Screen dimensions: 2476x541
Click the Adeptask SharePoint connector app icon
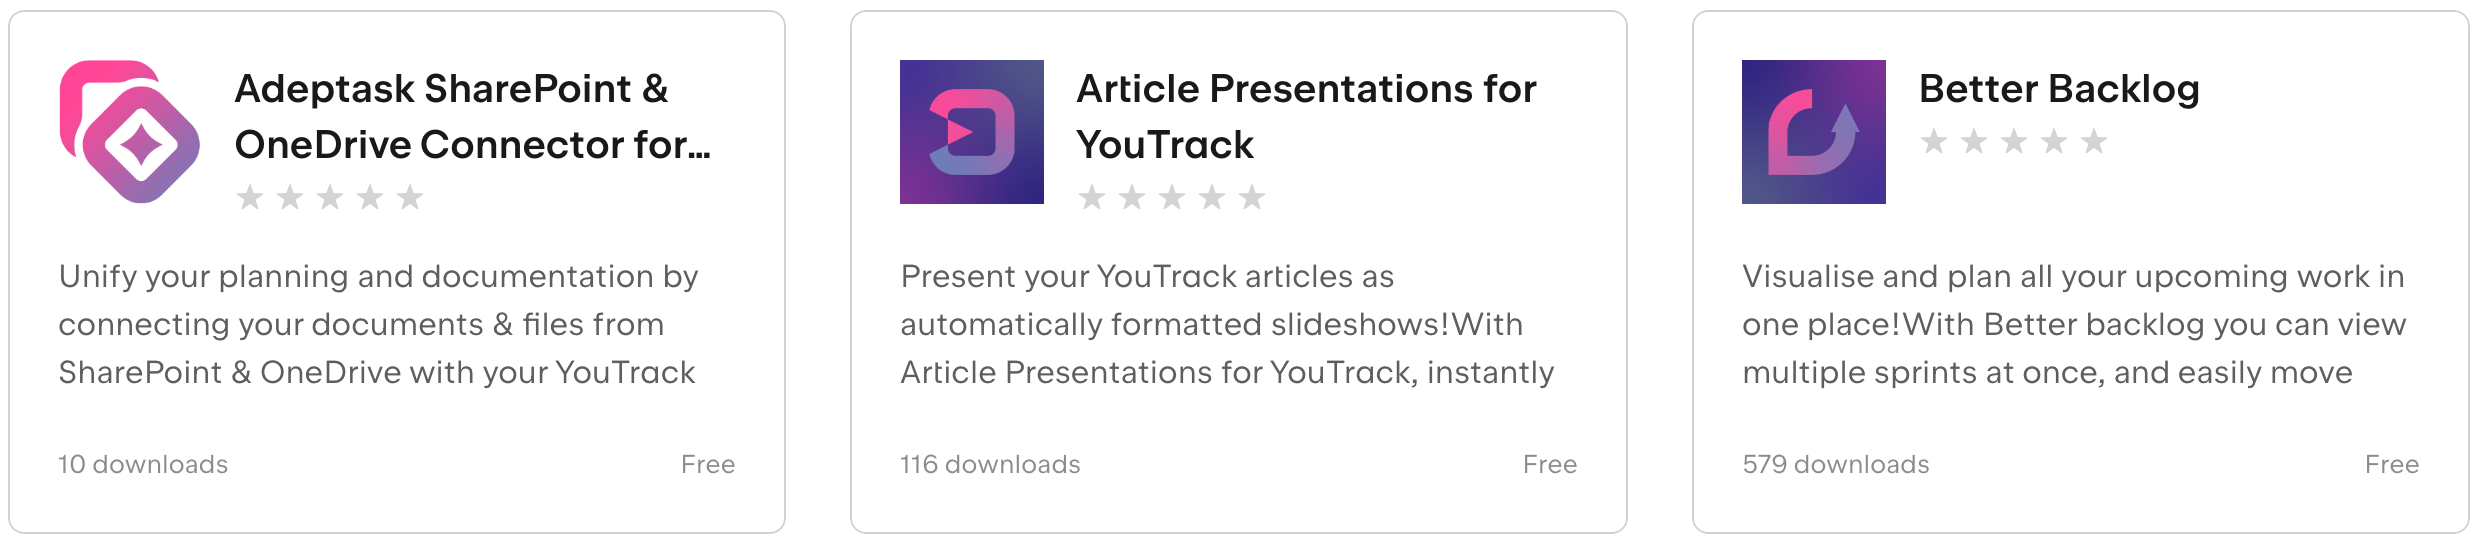(x=130, y=132)
